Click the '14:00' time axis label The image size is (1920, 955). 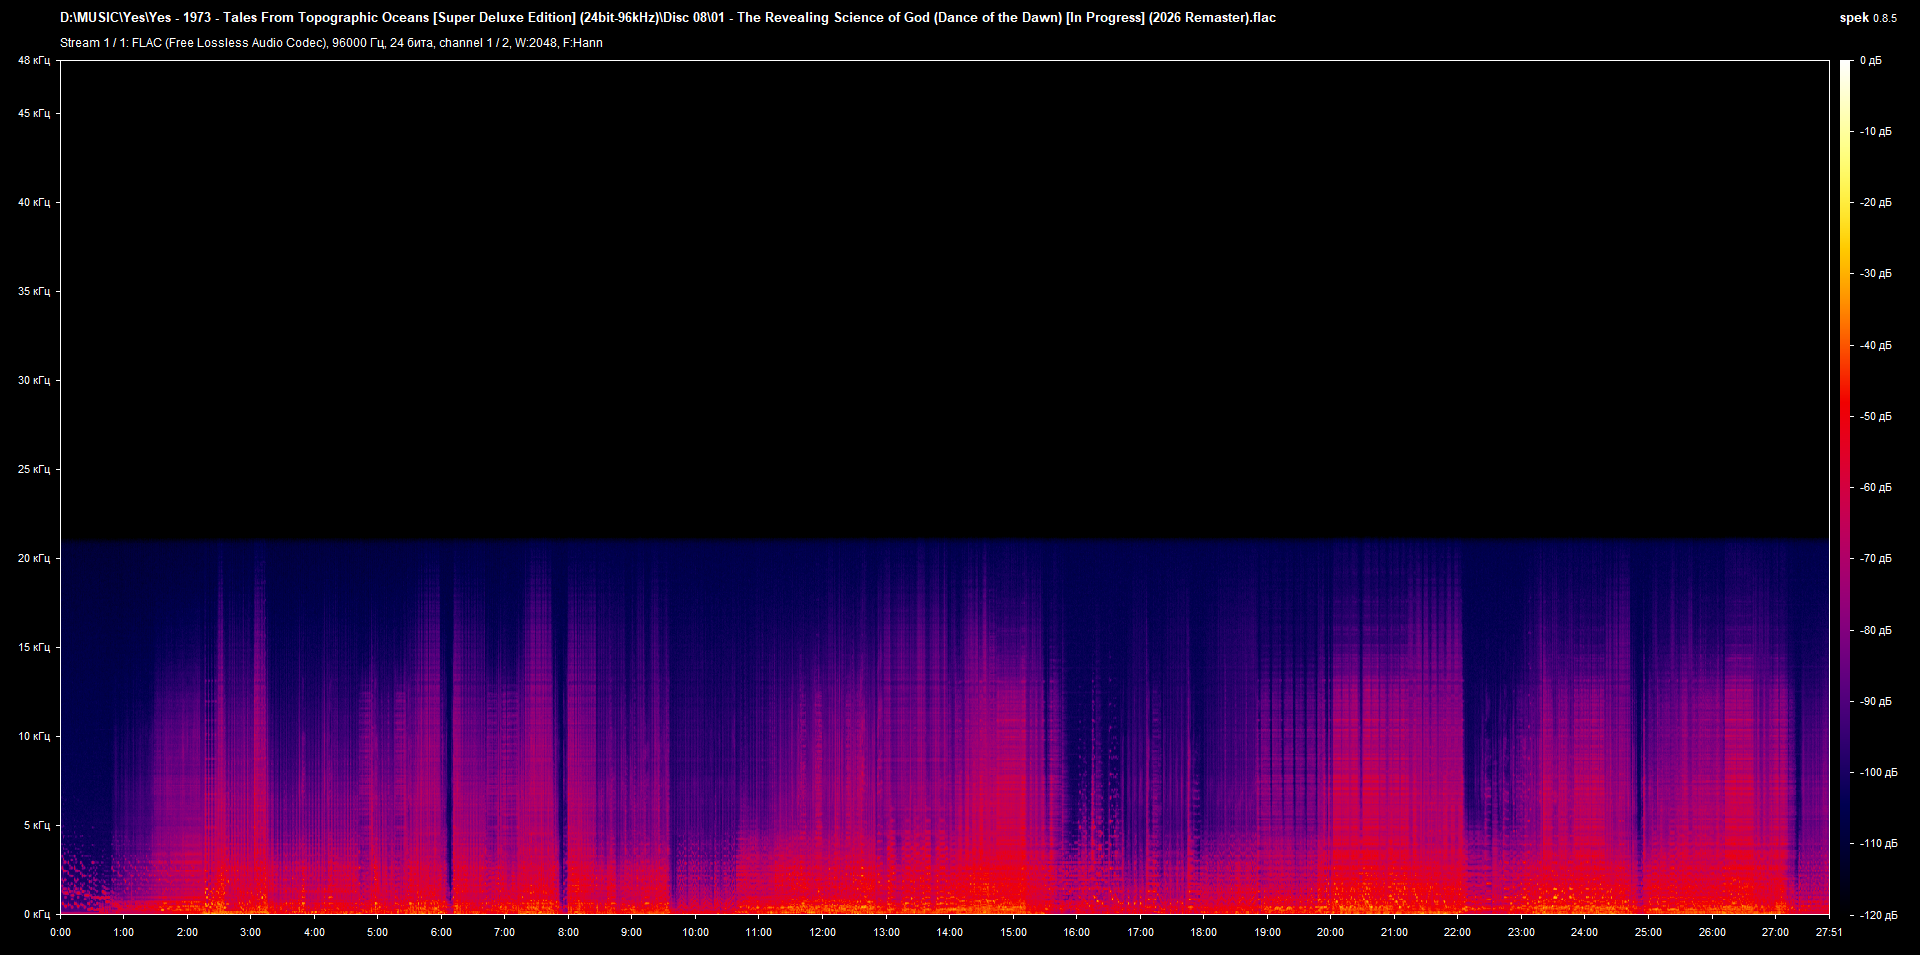pos(949,932)
